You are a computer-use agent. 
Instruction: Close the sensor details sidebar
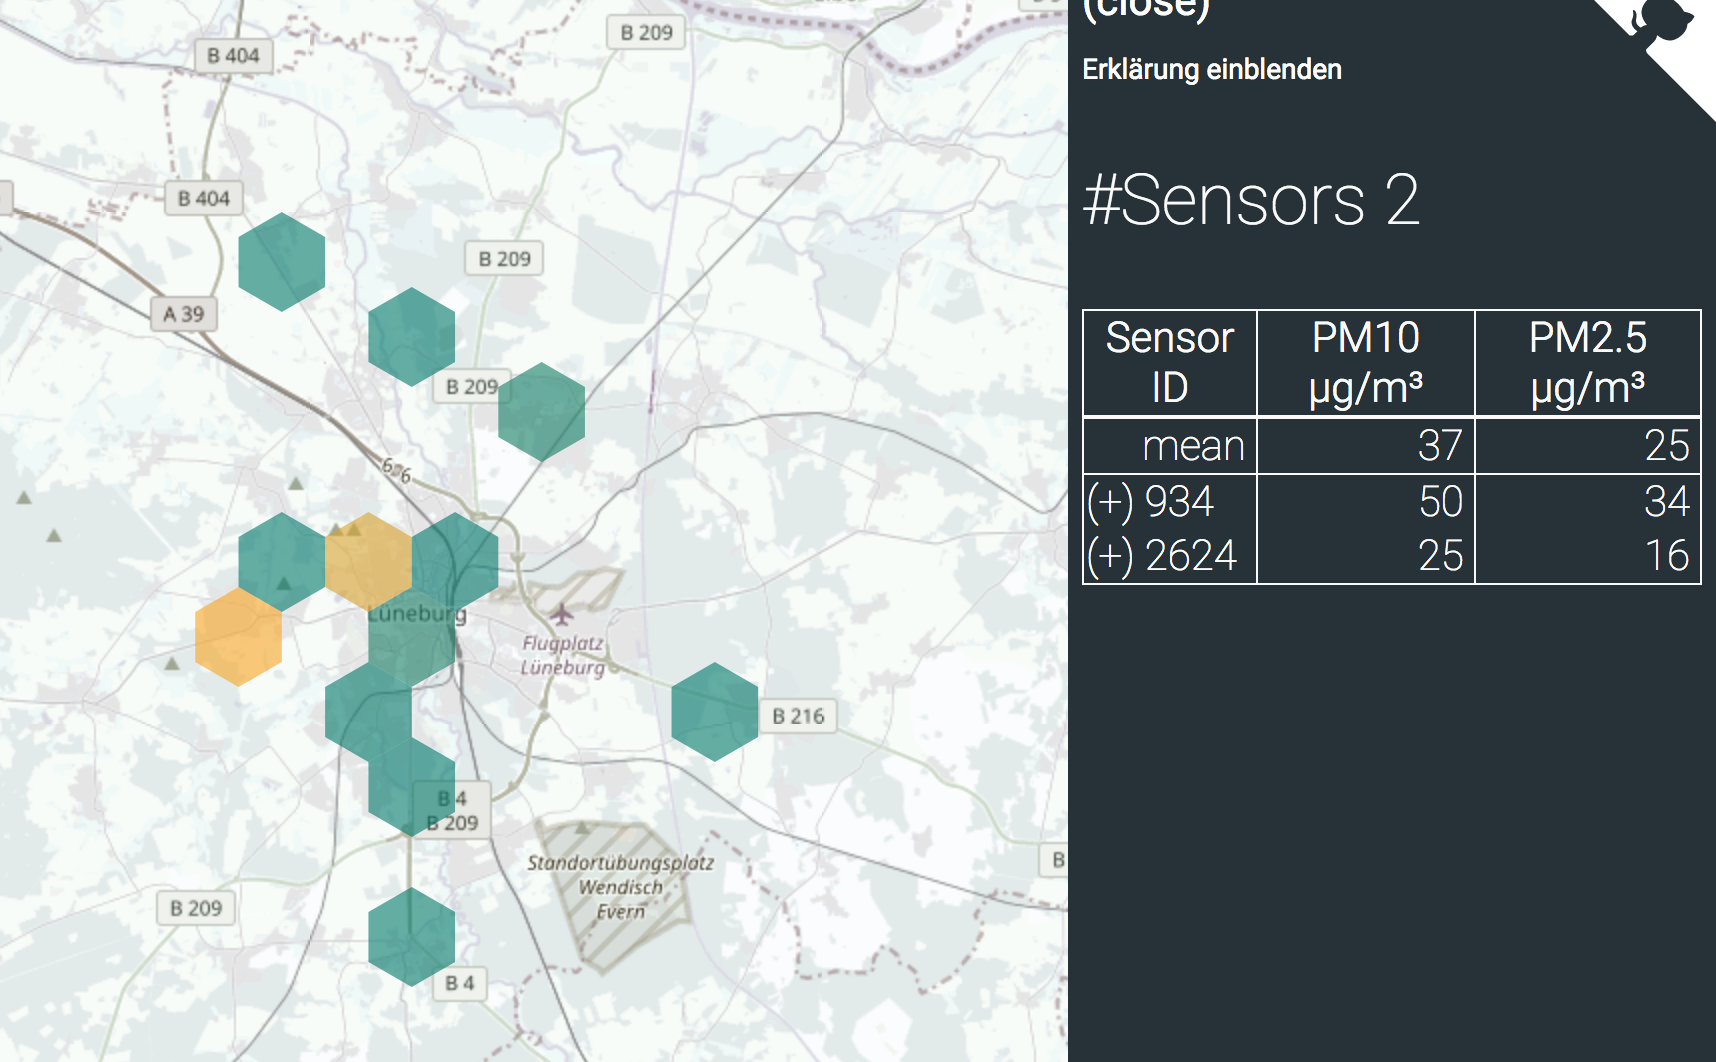click(1146, 9)
